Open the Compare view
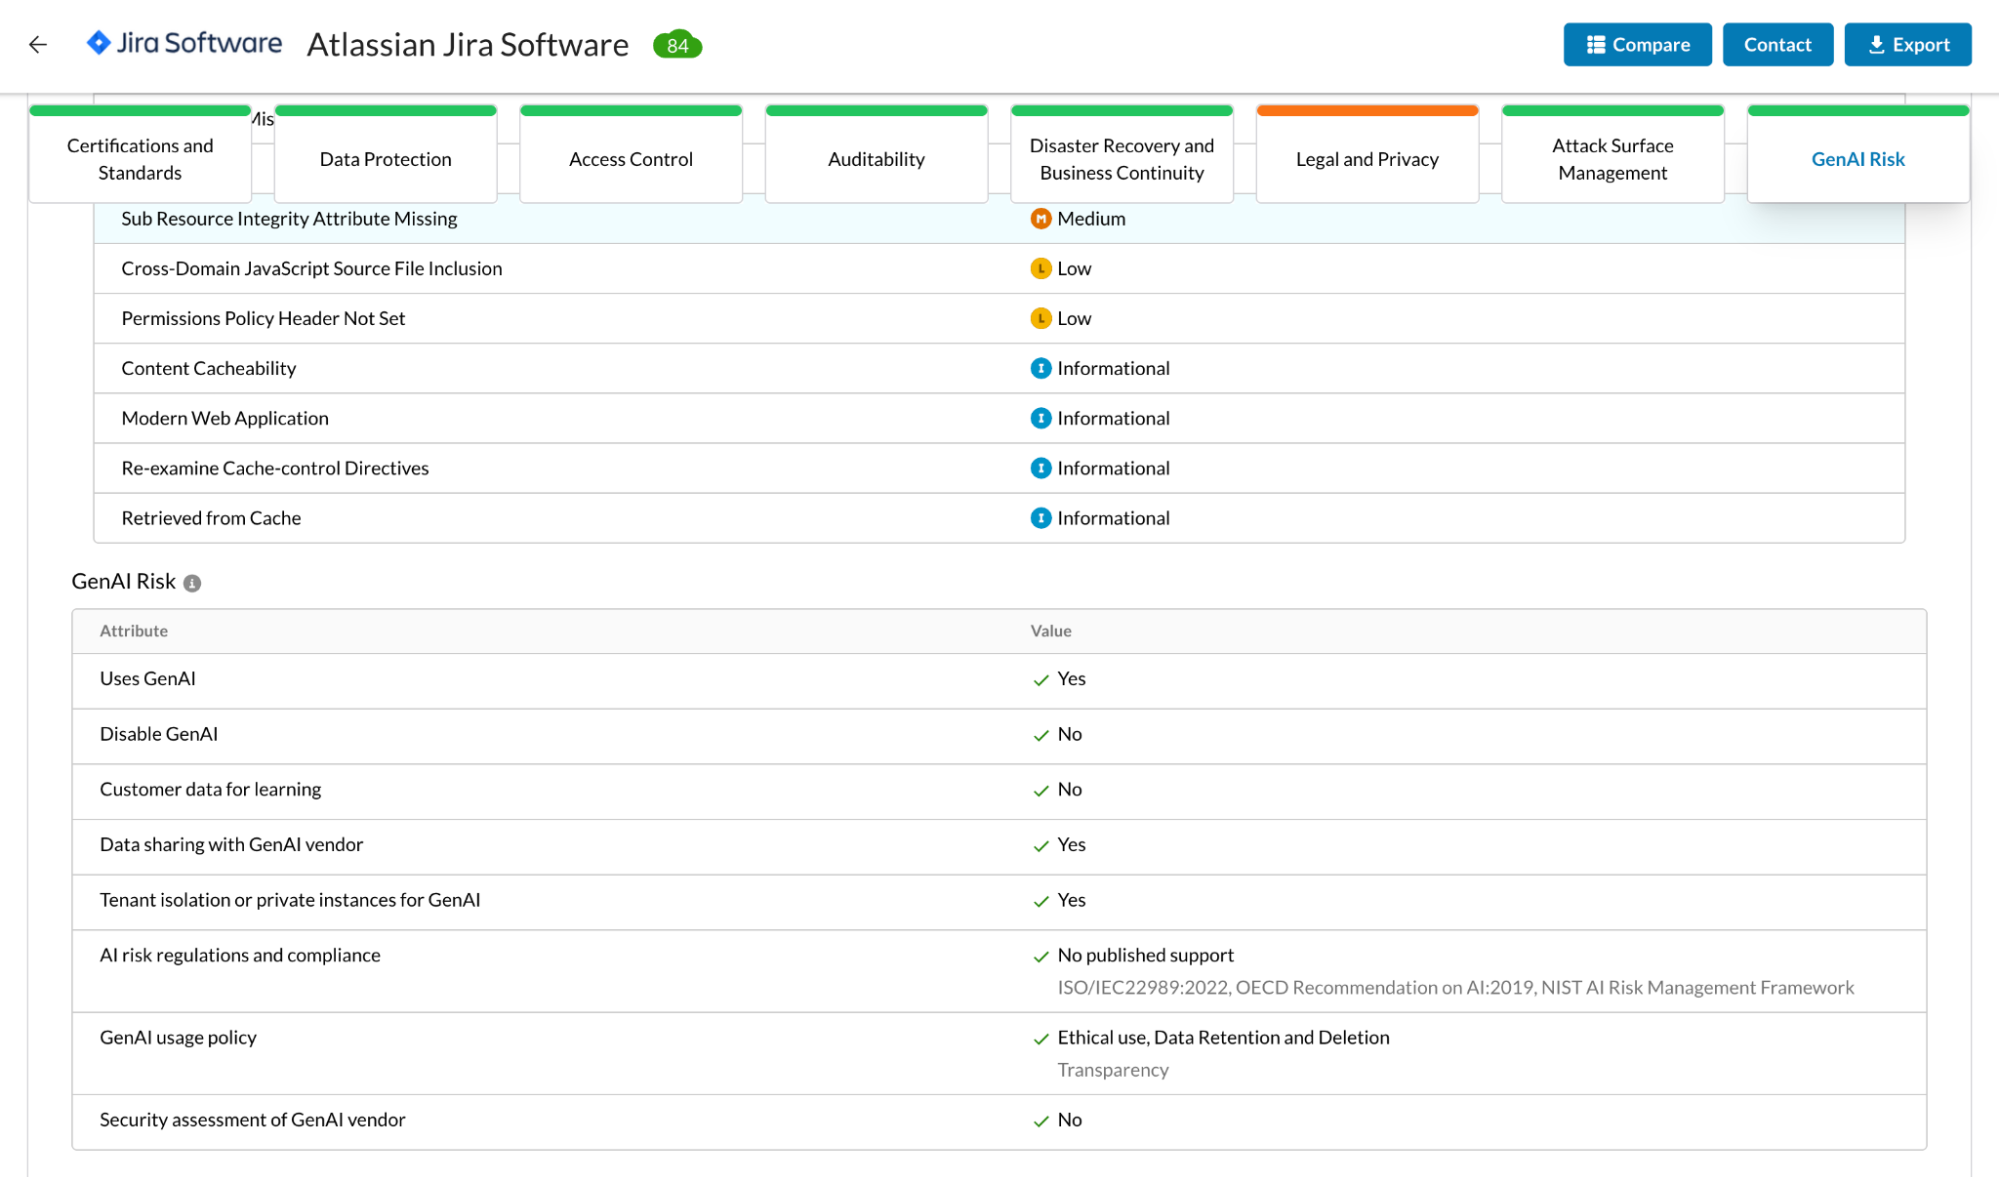1999x1178 pixels. coord(1637,45)
